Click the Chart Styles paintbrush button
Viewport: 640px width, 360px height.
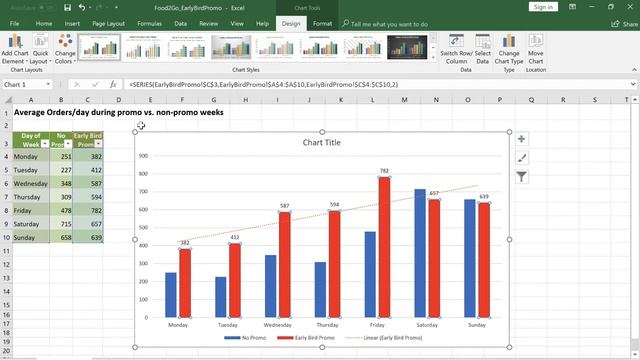tap(522, 158)
